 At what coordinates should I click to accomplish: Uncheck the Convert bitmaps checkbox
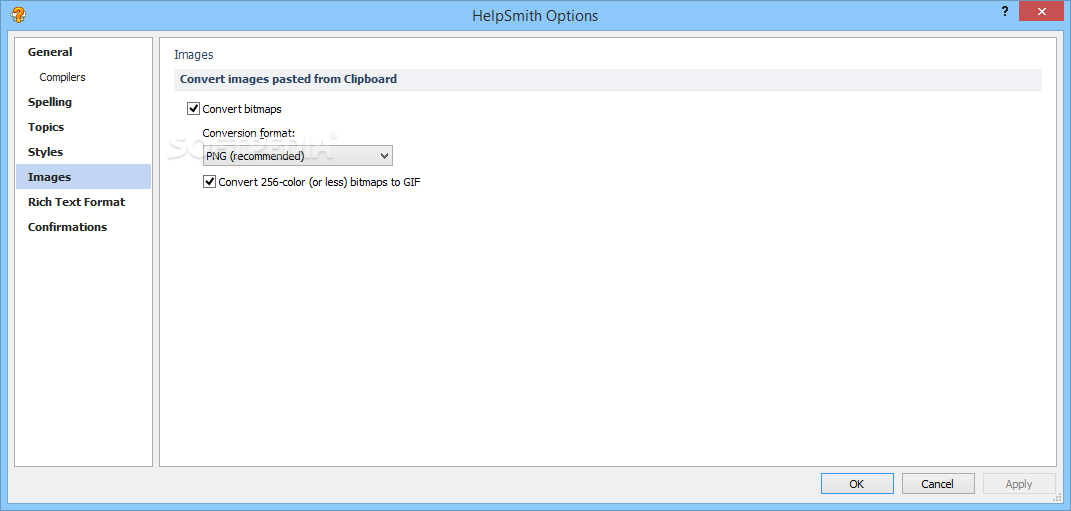pos(193,109)
